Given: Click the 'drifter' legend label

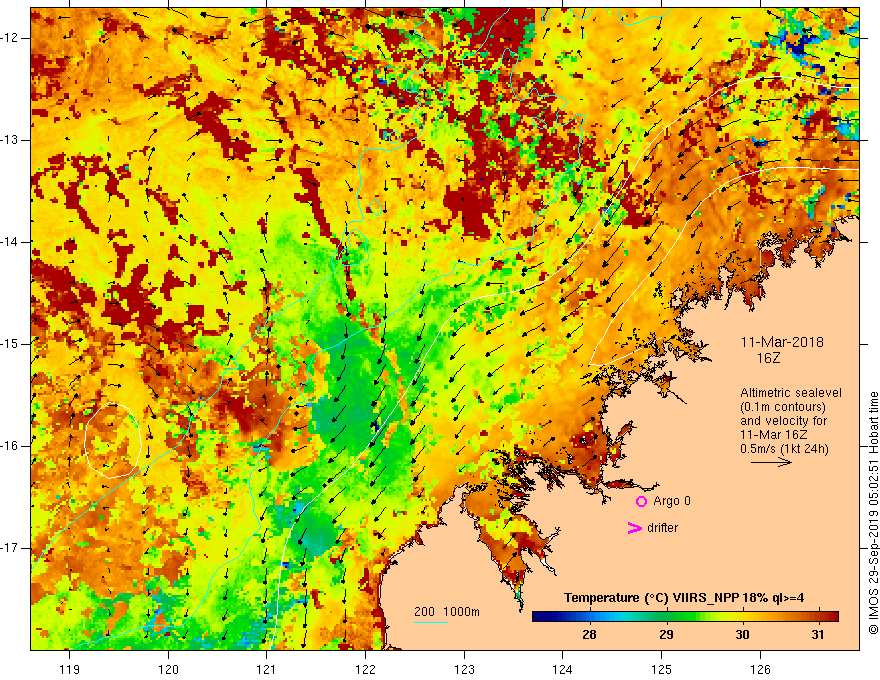Looking at the screenshot, I should (x=662, y=528).
